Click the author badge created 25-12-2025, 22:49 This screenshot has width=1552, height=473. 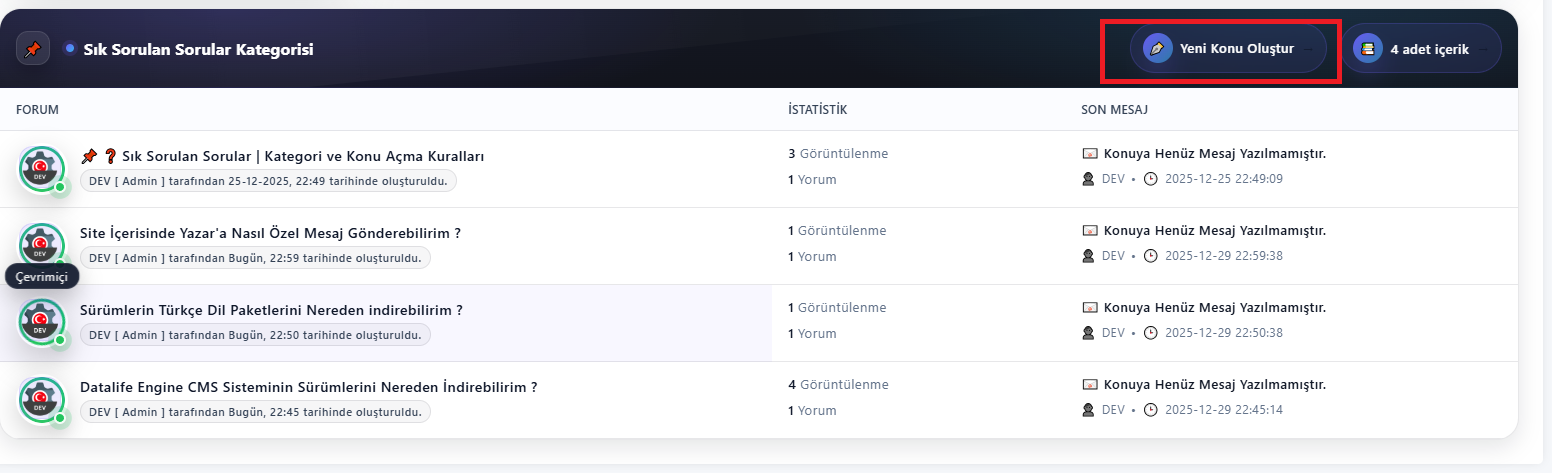point(268,180)
